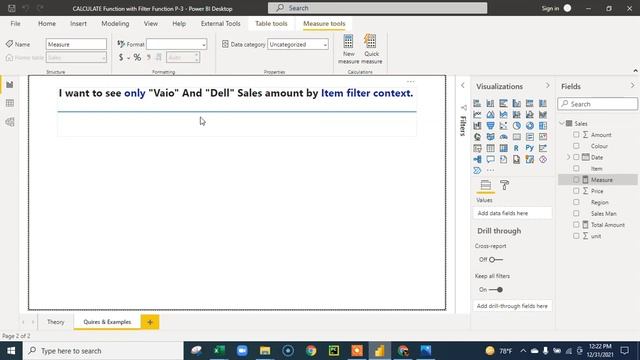Collapse the Fields pane chevron
Viewport: 640px width, 360px height.
[x=632, y=86]
